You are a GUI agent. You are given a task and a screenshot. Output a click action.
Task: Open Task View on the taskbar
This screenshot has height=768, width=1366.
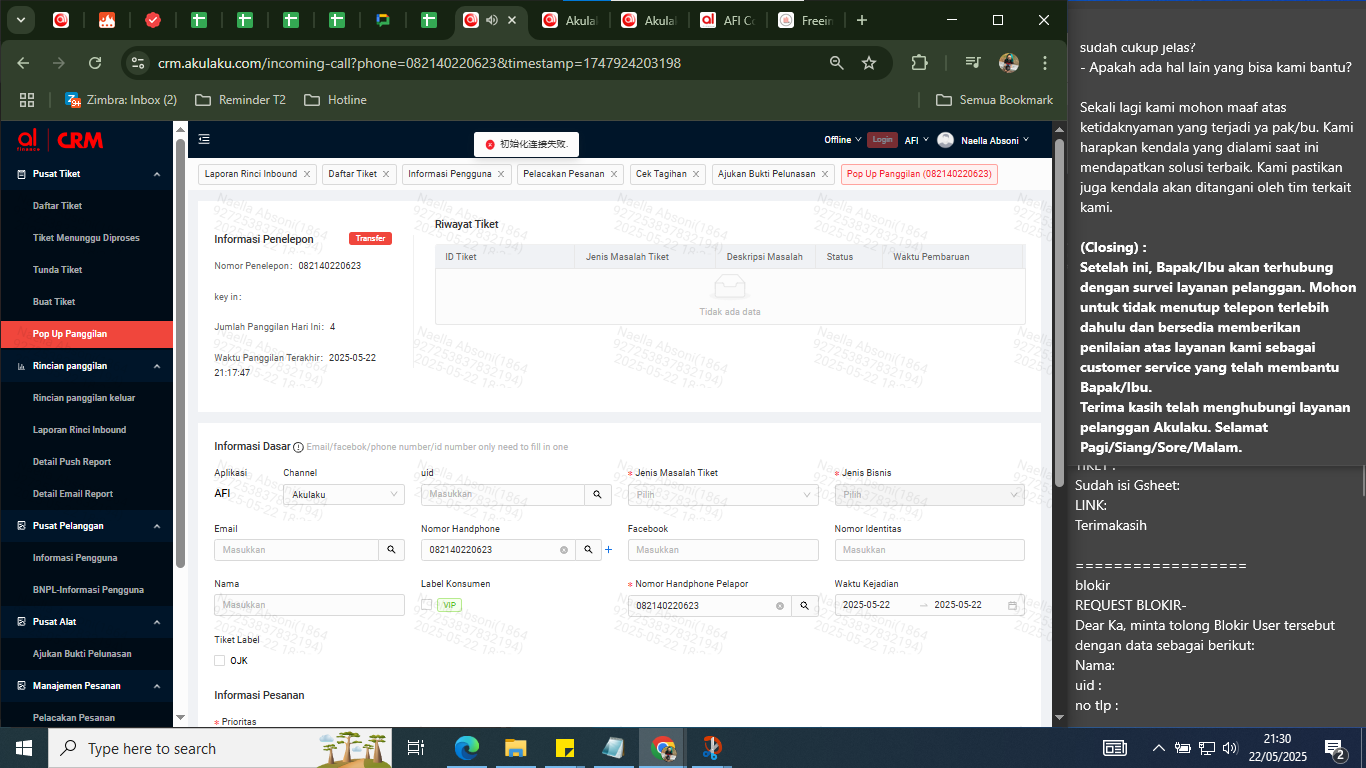click(417, 748)
